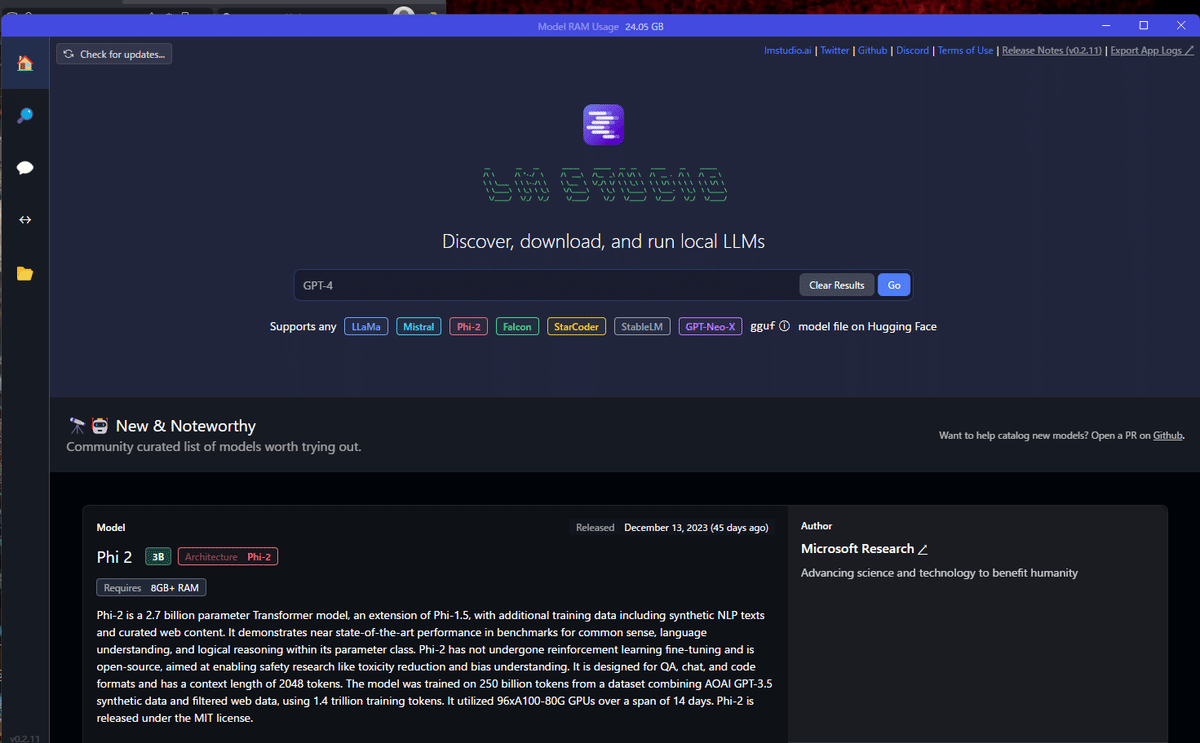This screenshot has width=1200, height=743.
Task: Click the release date December 13, 2023
Action: coord(696,527)
